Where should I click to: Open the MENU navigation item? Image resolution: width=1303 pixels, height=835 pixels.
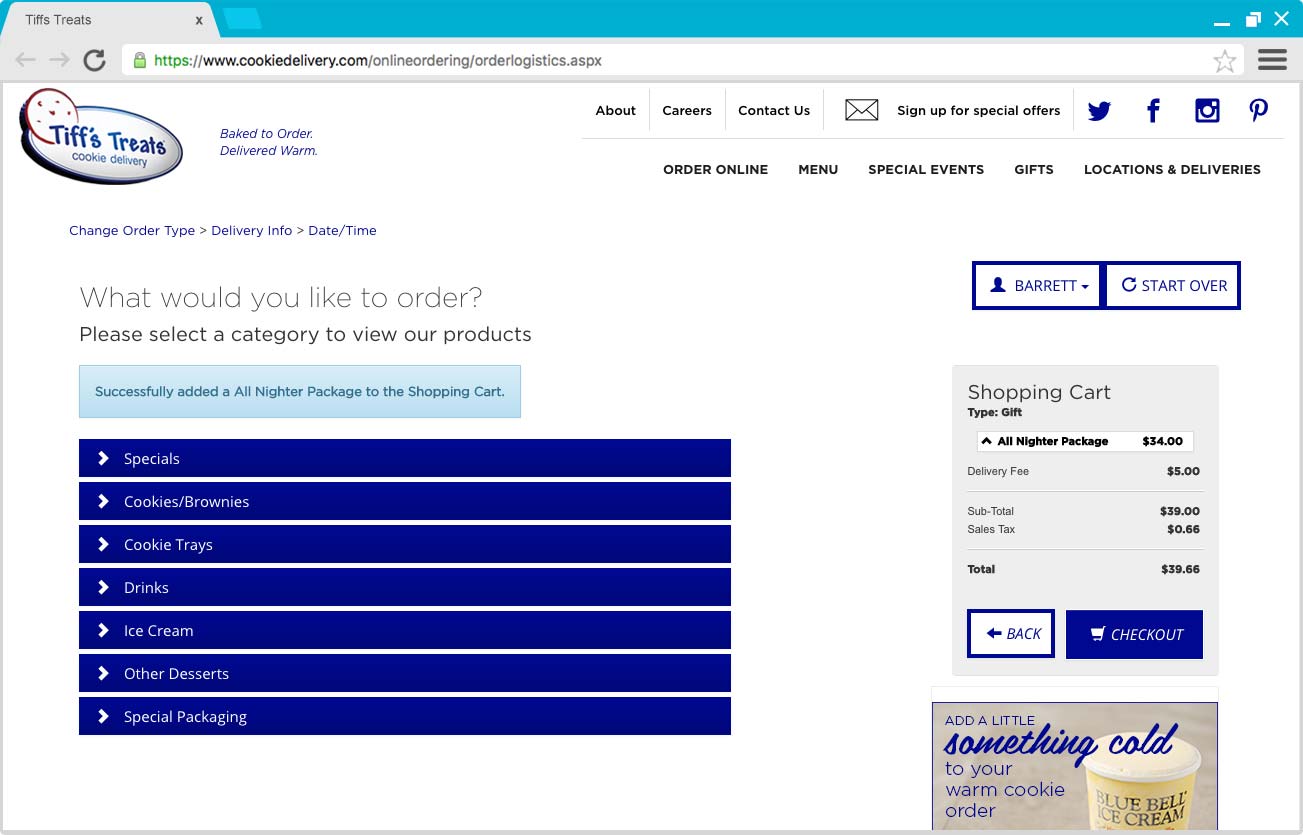point(818,170)
